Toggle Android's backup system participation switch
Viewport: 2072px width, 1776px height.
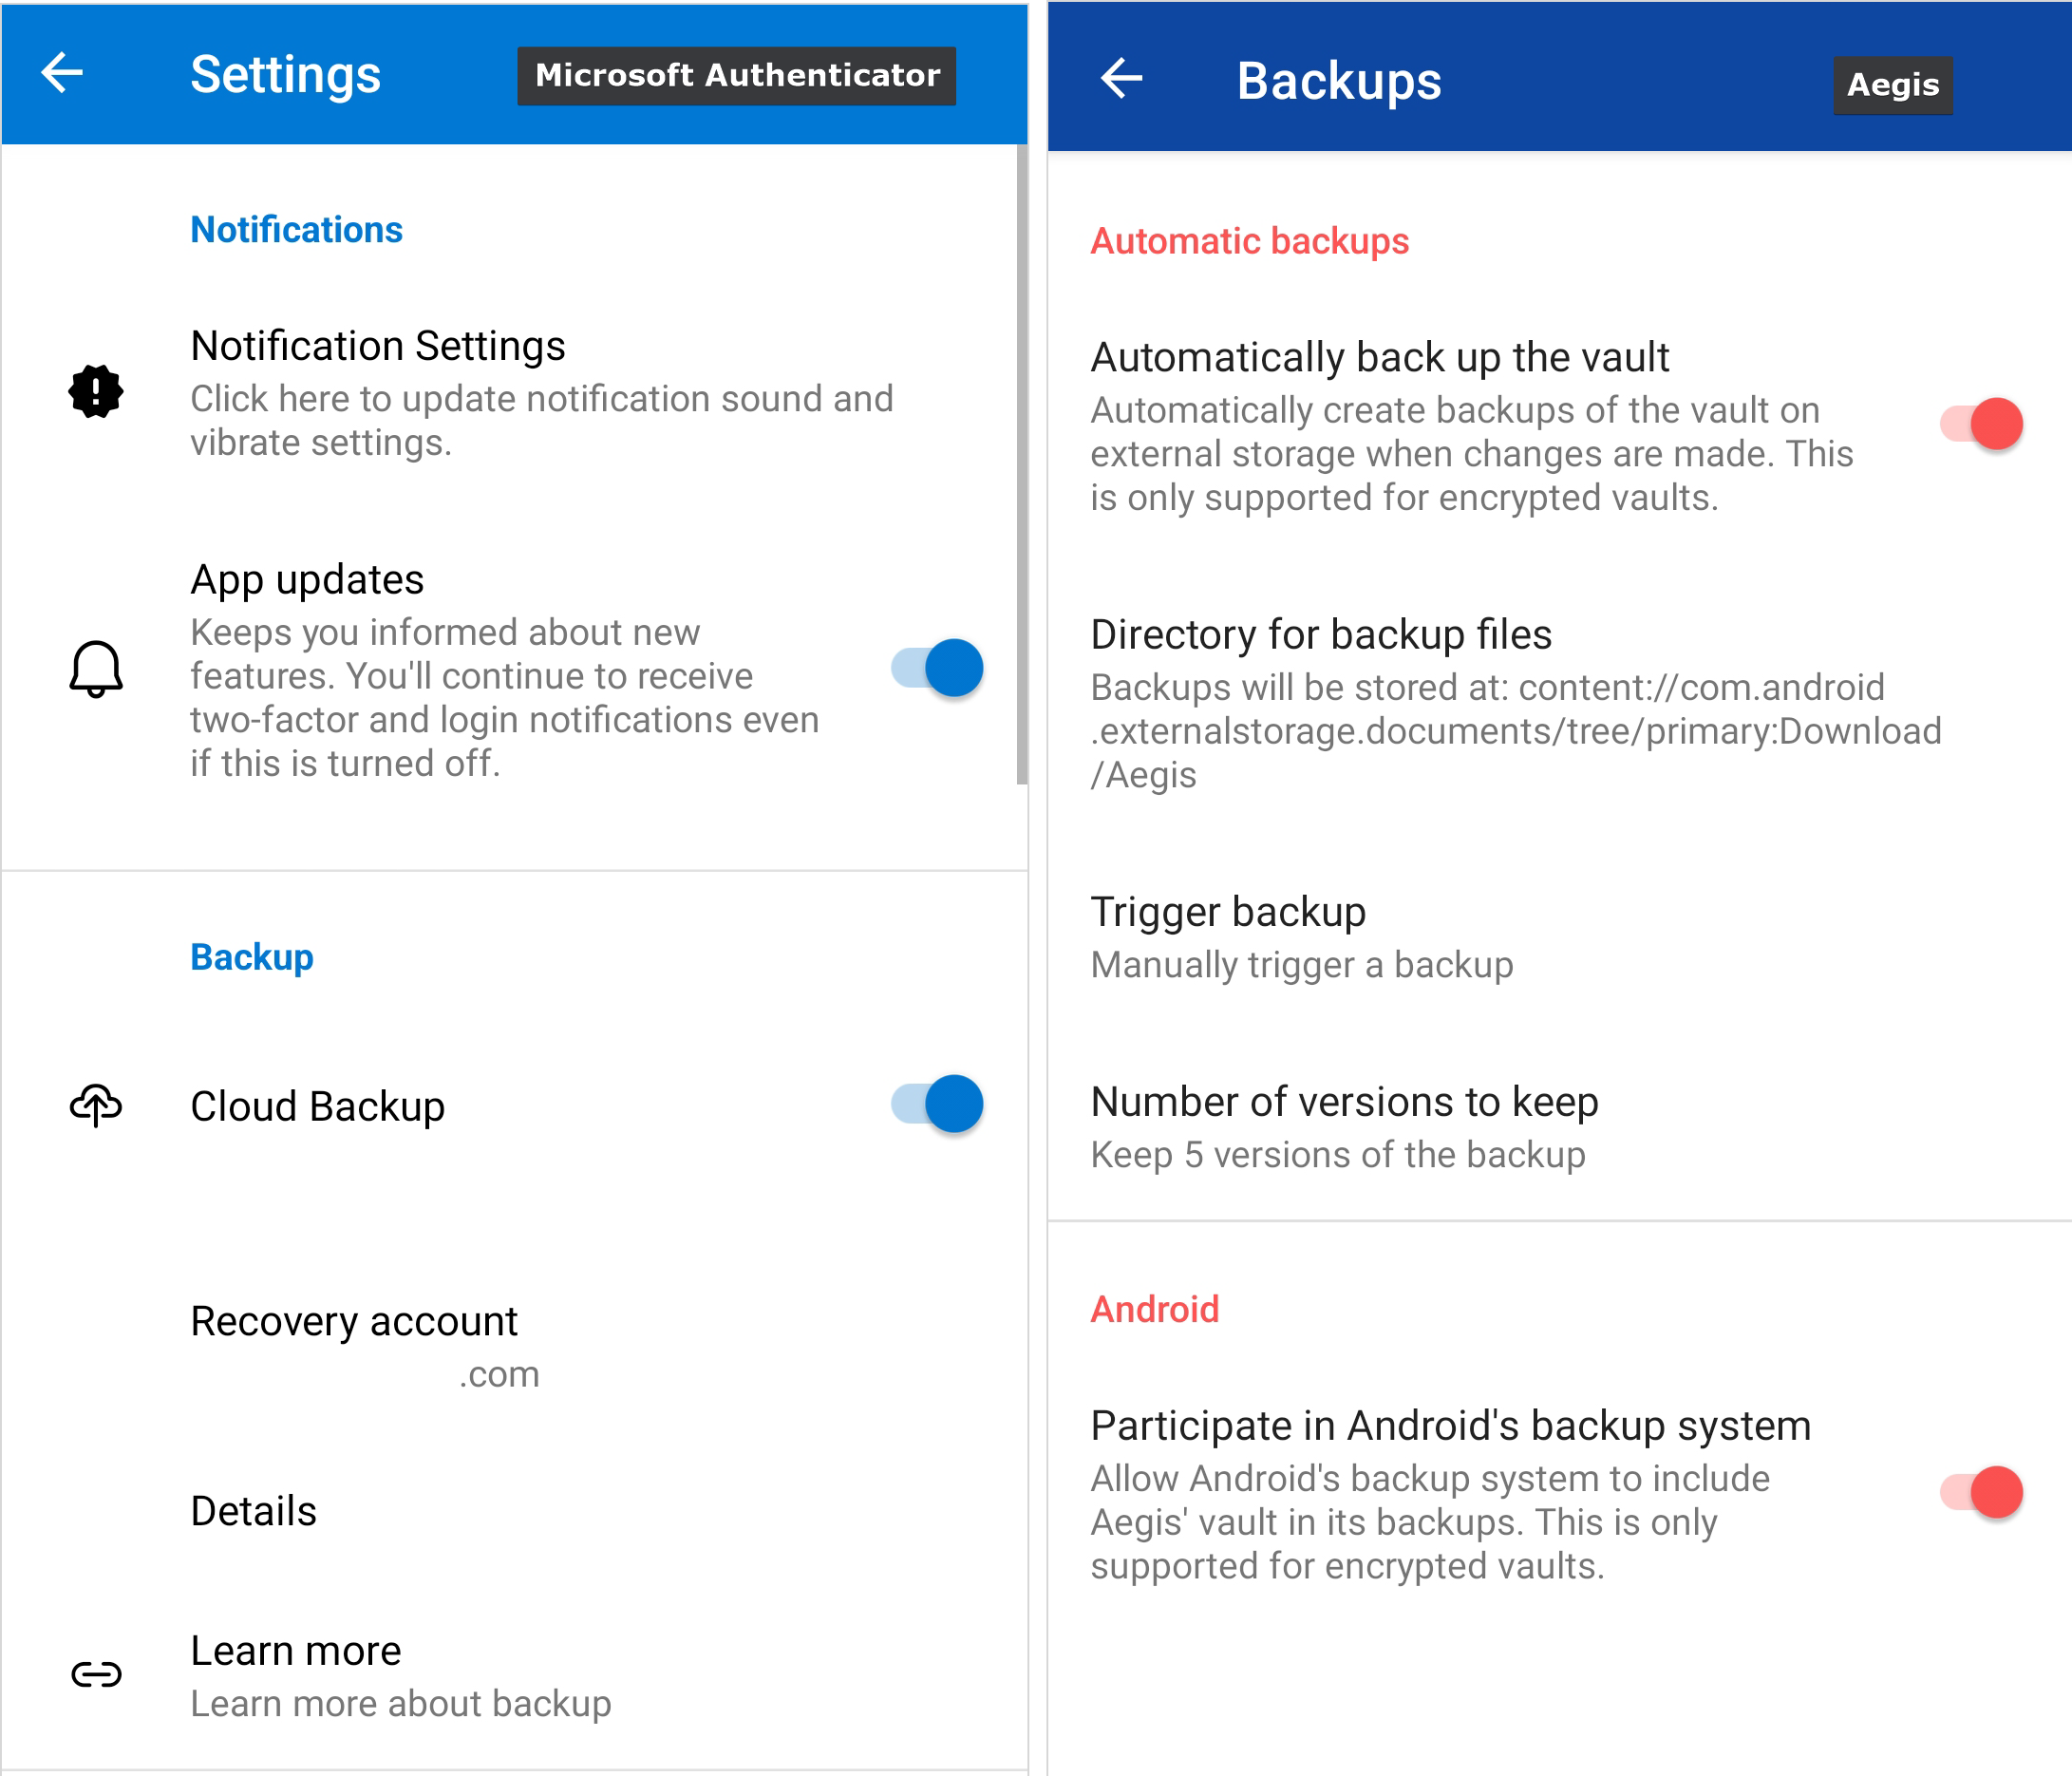[x=1981, y=1493]
